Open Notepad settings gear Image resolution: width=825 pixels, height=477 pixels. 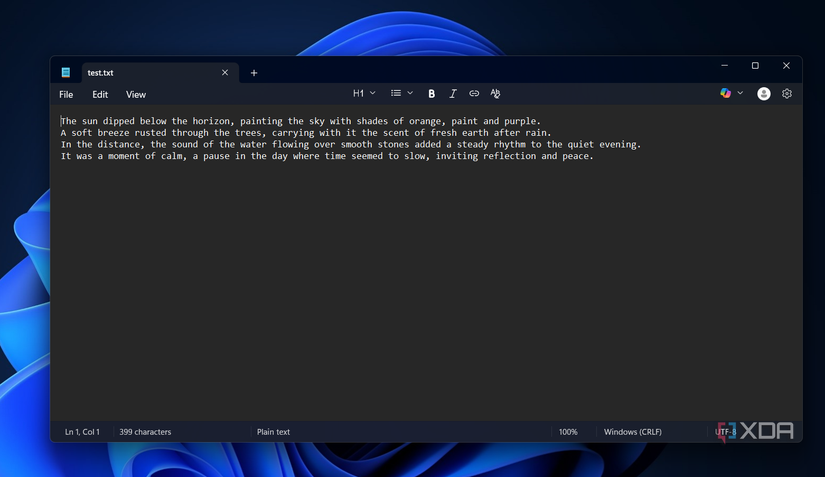(x=787, y=94)
